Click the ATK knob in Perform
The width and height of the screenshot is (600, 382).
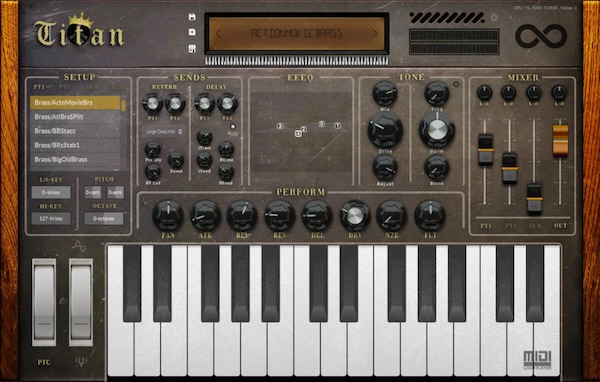pos(205,215)
